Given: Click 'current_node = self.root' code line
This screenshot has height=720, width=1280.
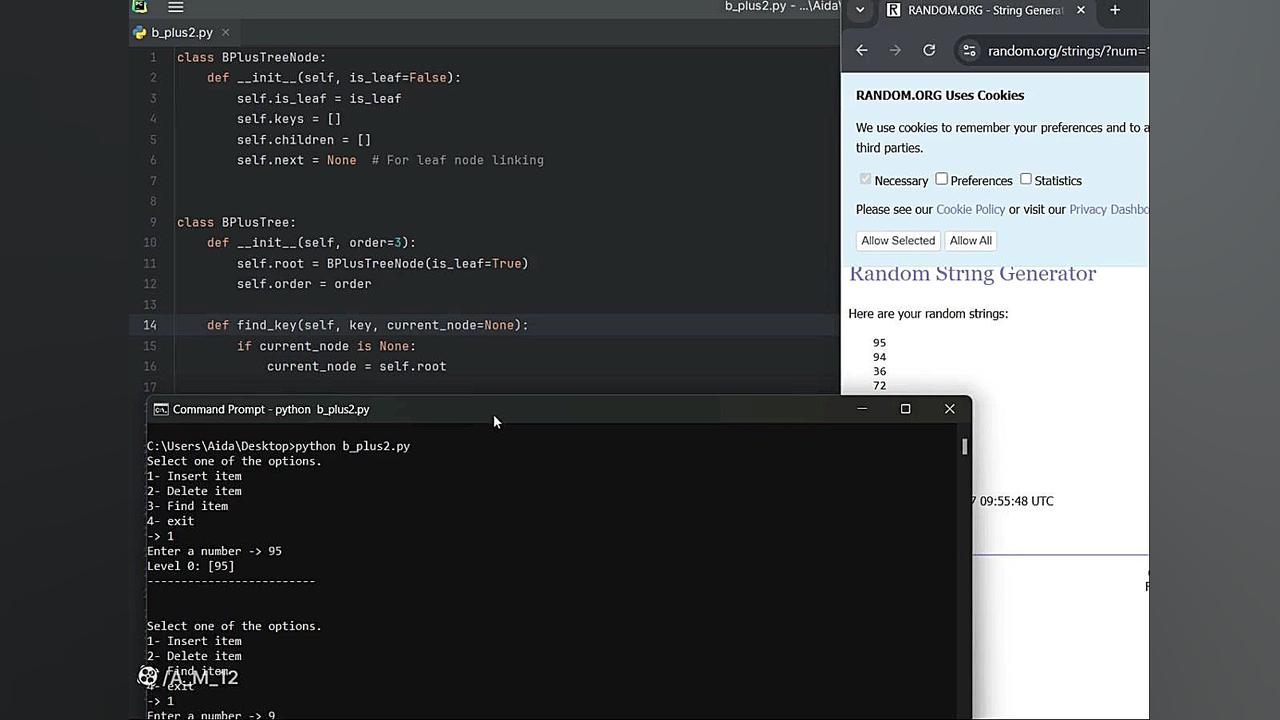Looking at the screenshot, I should tap(356, 366).
